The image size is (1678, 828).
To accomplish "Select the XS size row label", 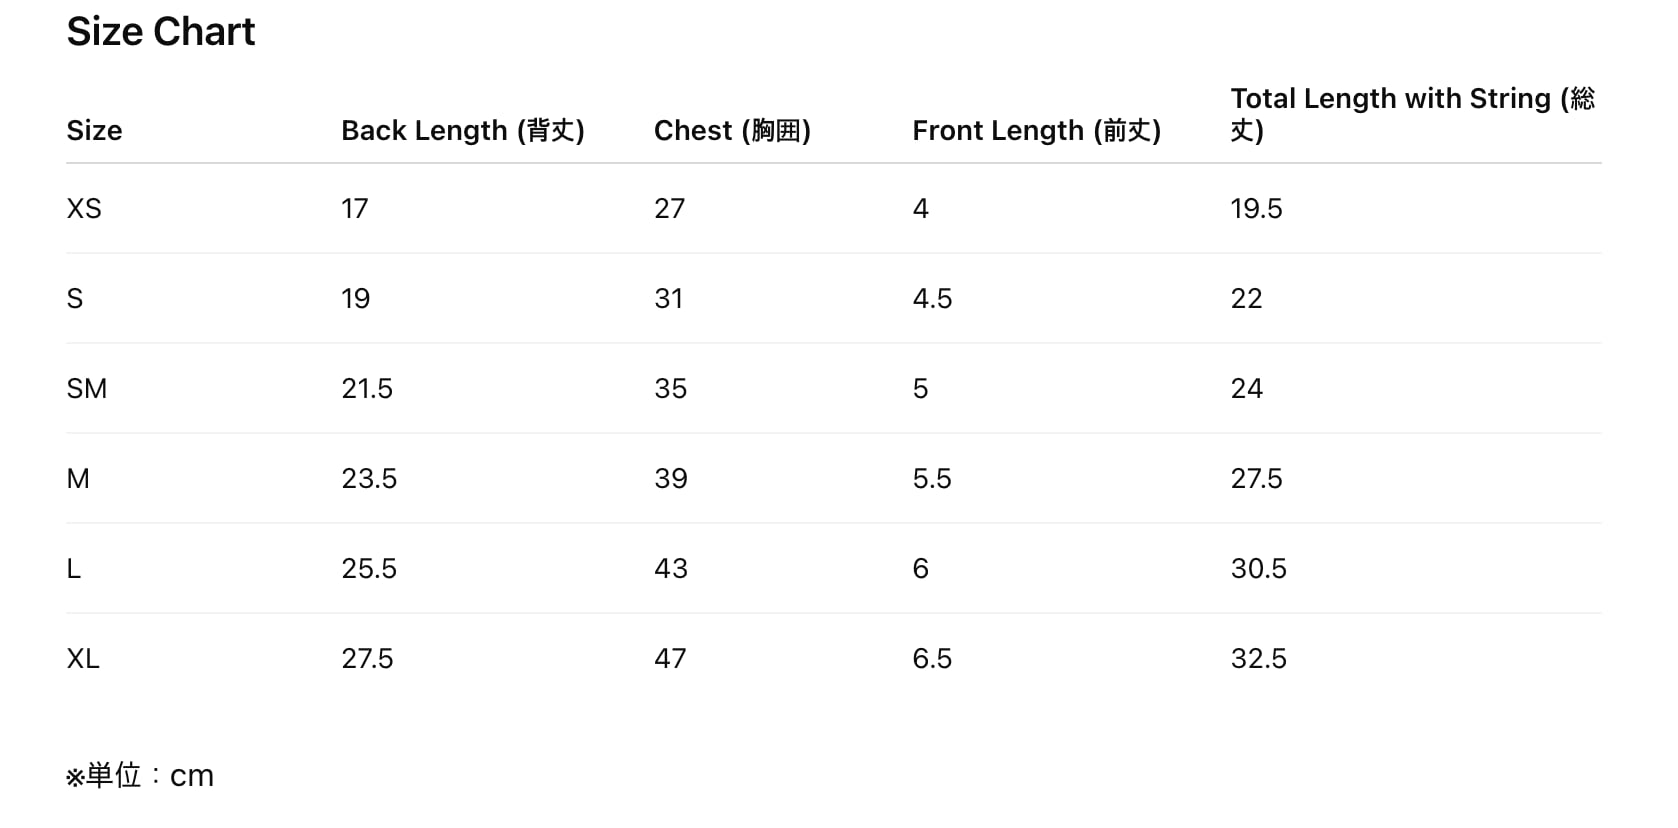I will (84, 209).
